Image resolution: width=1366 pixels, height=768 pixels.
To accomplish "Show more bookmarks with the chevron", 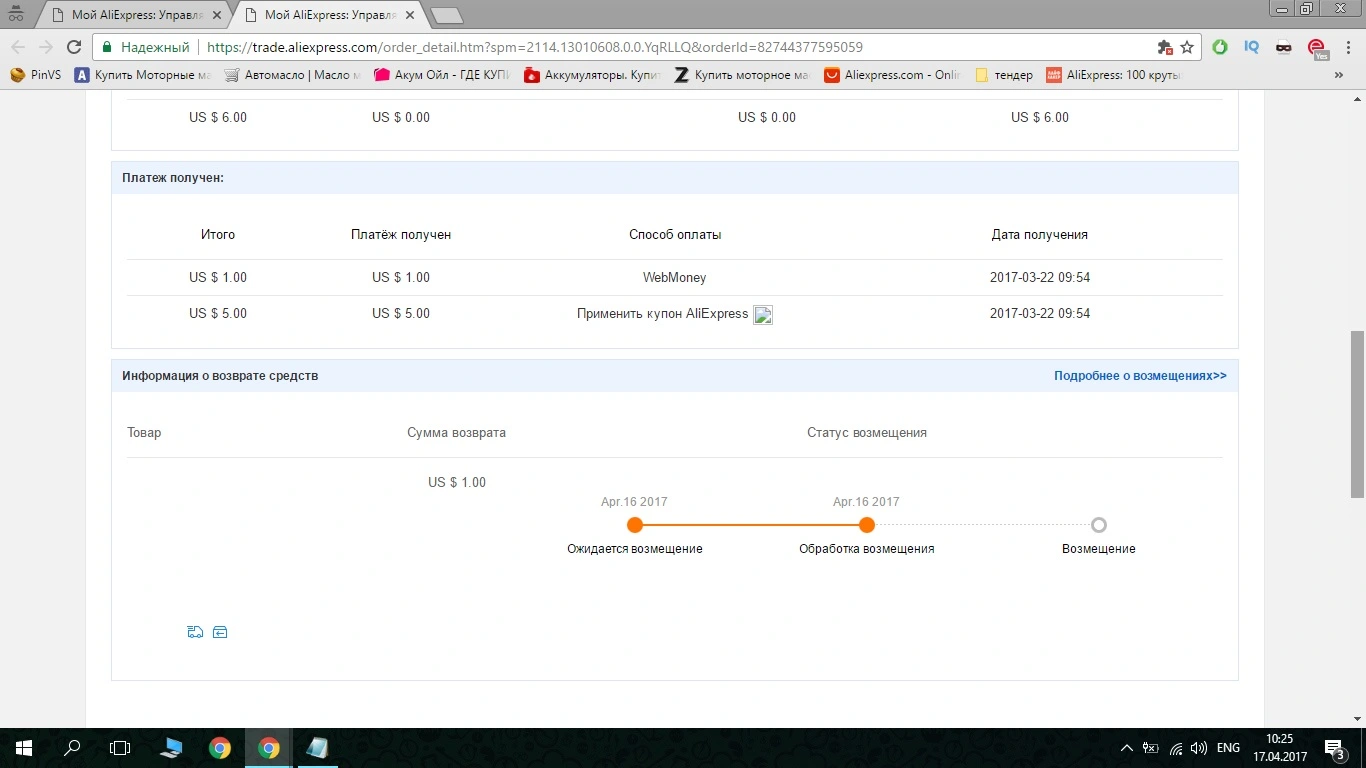I will pyautogui.click(x=1339, y=75).
